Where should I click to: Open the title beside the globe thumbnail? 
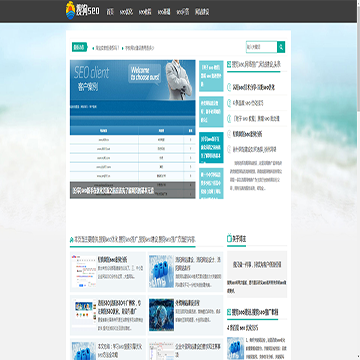click(x=187, y=303)
